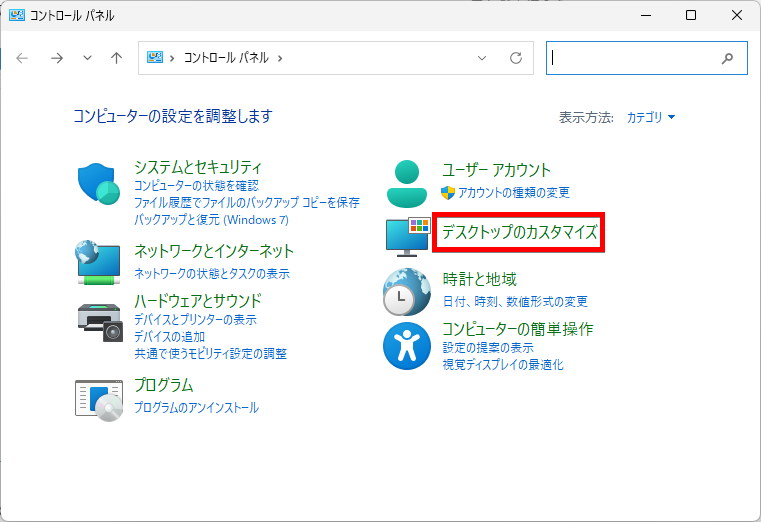The image size is (761, 522).
Task: Open コンピューターの簡単操作 category link
Action: click(518, 329)
